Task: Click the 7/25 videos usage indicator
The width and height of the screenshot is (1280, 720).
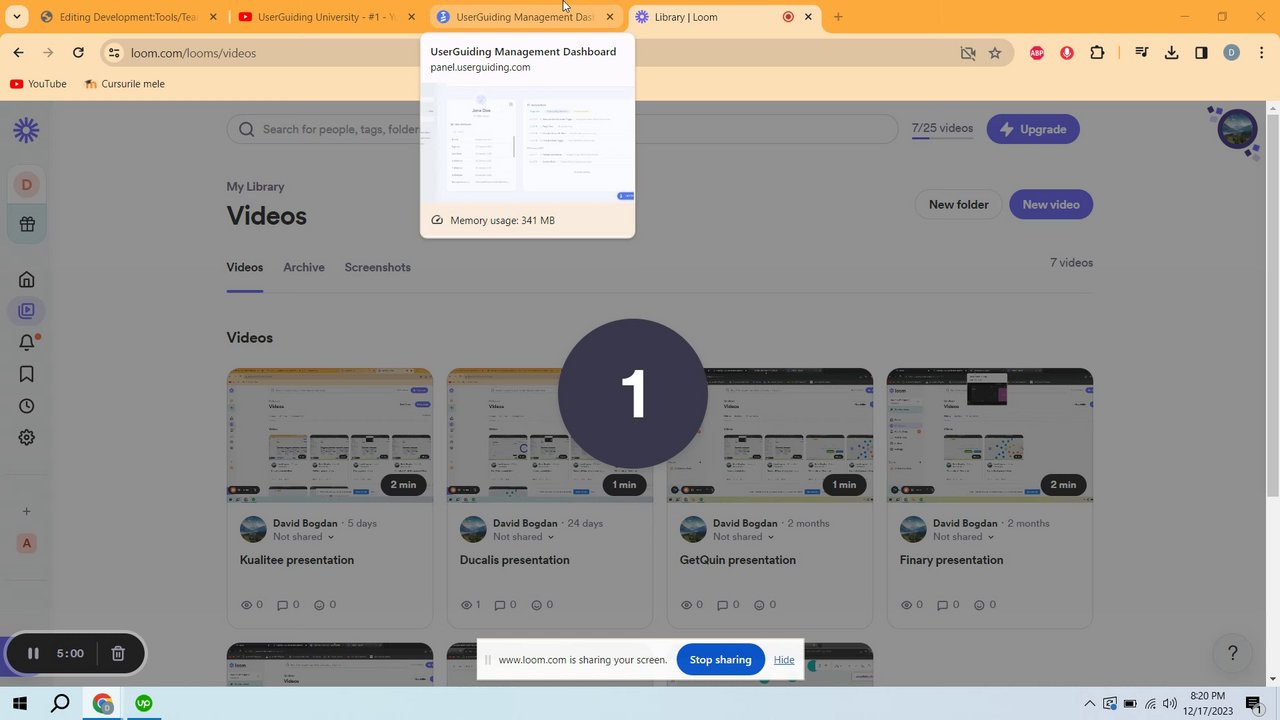Action: (942, 129)
